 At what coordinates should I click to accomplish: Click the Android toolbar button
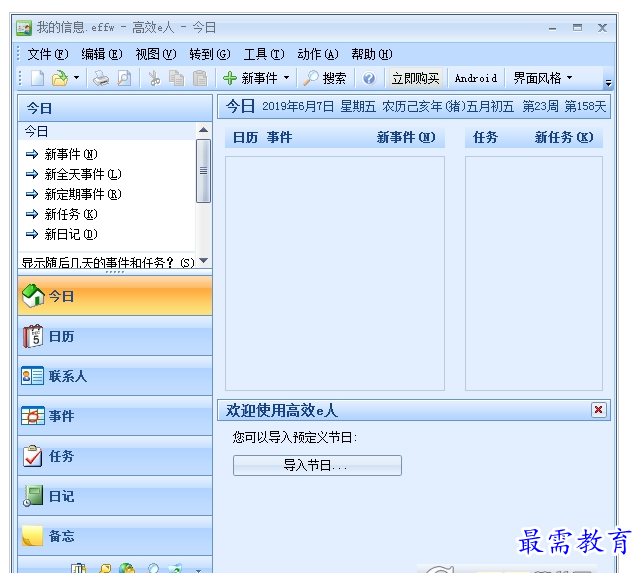pos(476,78)
